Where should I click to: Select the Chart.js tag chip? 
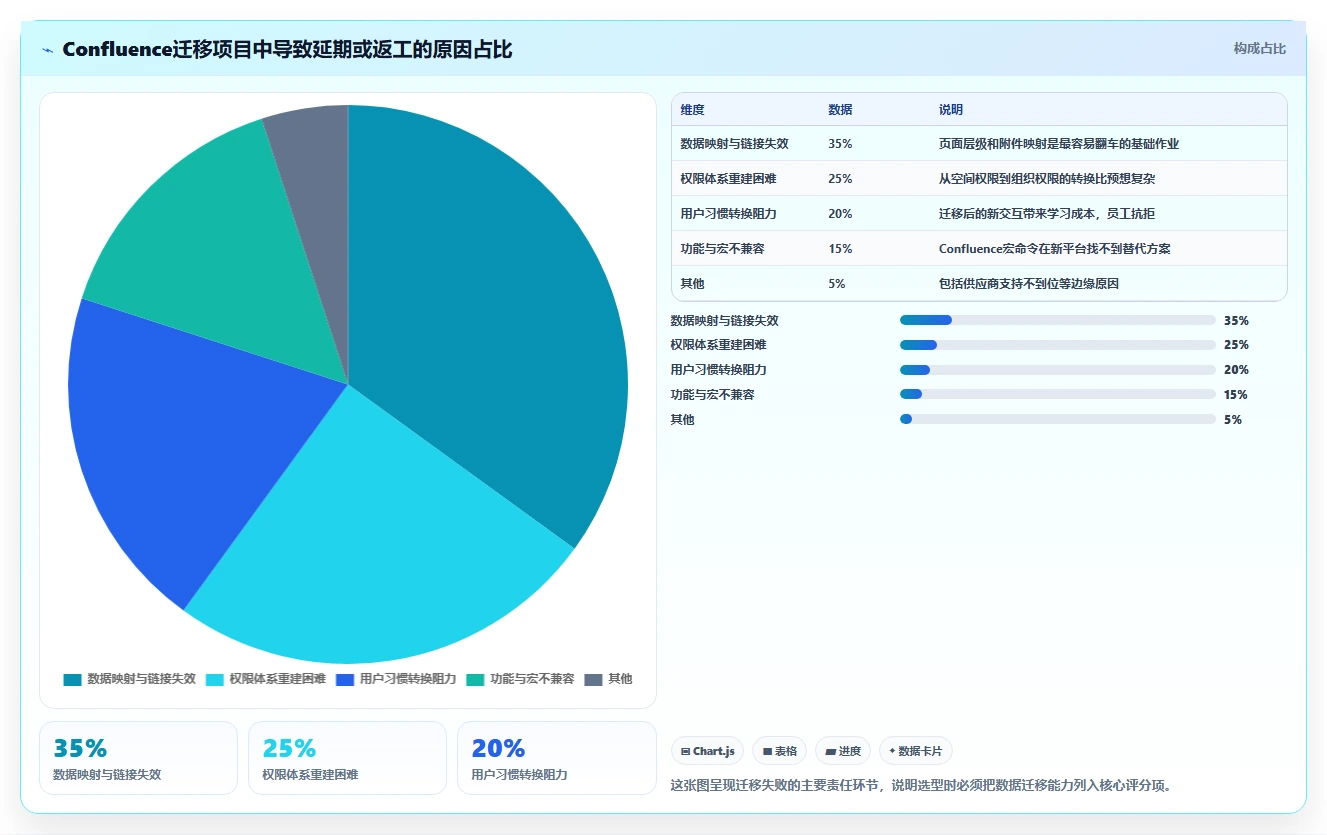[x=707, y=751]
